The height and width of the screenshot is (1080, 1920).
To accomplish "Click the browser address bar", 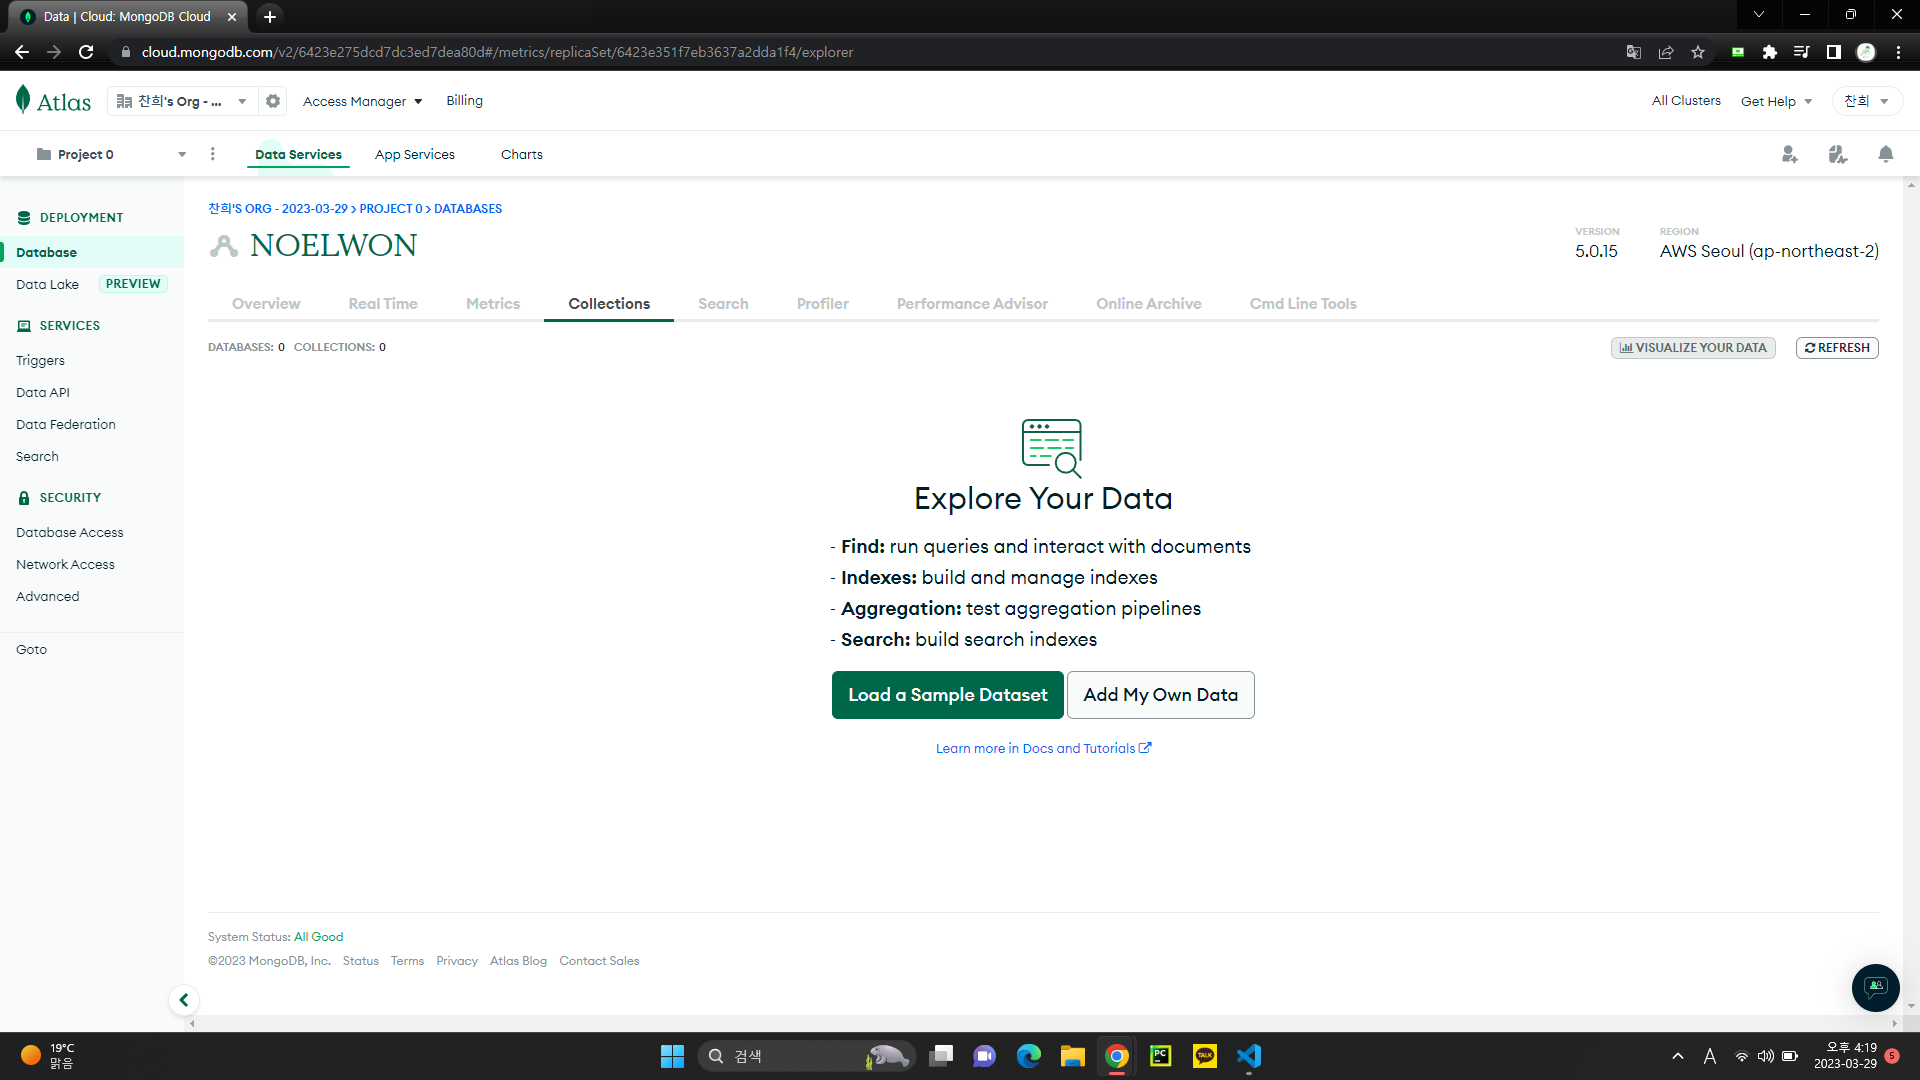I will pos(860,52).
